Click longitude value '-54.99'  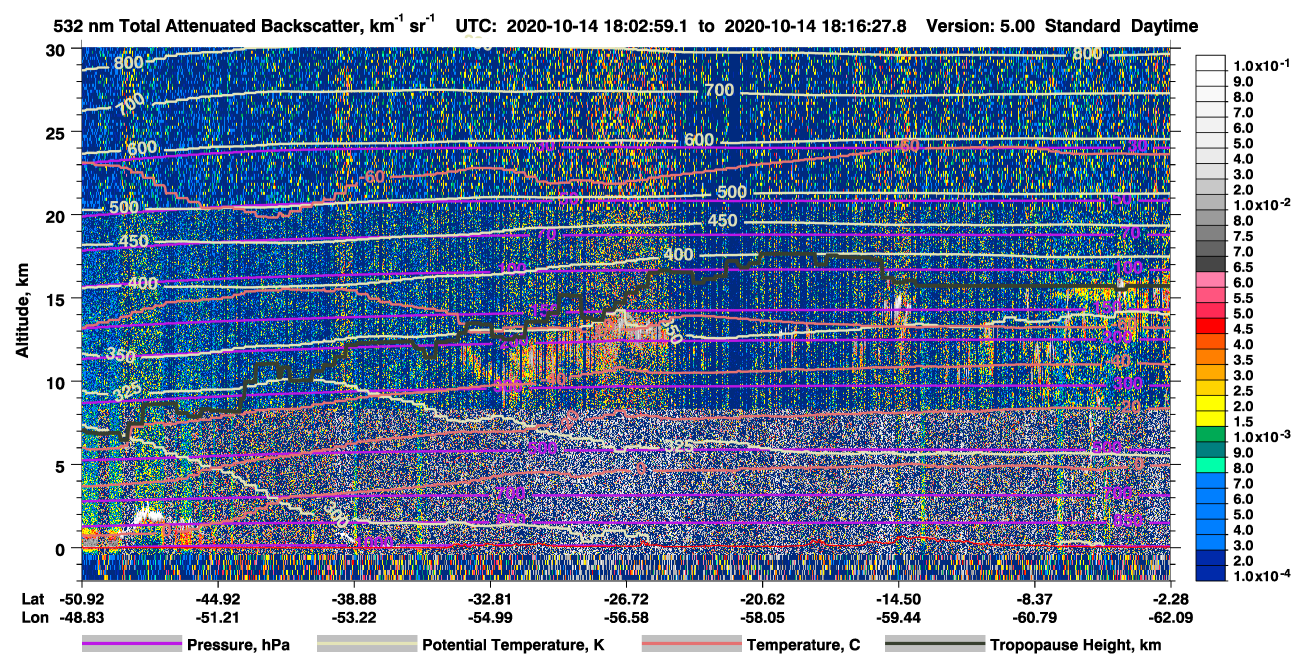point(489,617)
